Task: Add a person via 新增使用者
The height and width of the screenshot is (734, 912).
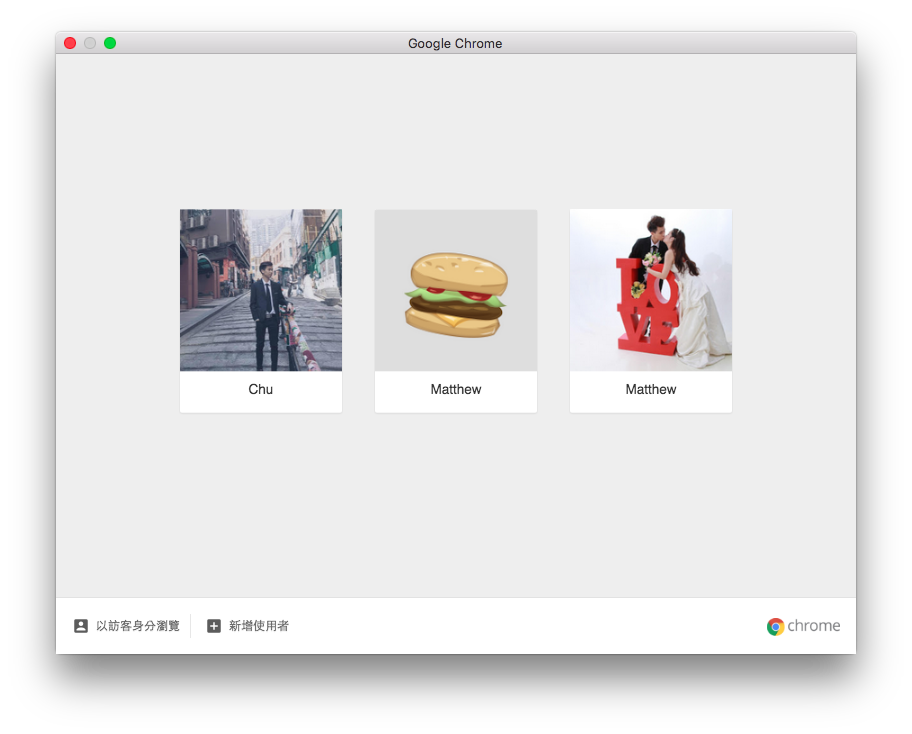Action: [259, 626]
